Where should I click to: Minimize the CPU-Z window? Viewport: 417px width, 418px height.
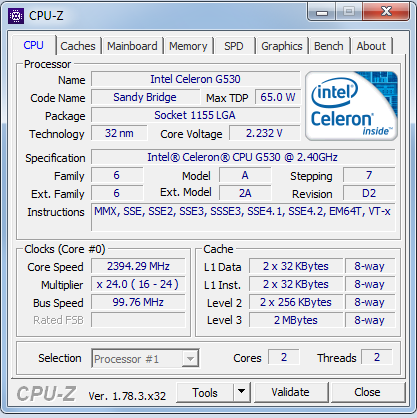coord(322,12)
